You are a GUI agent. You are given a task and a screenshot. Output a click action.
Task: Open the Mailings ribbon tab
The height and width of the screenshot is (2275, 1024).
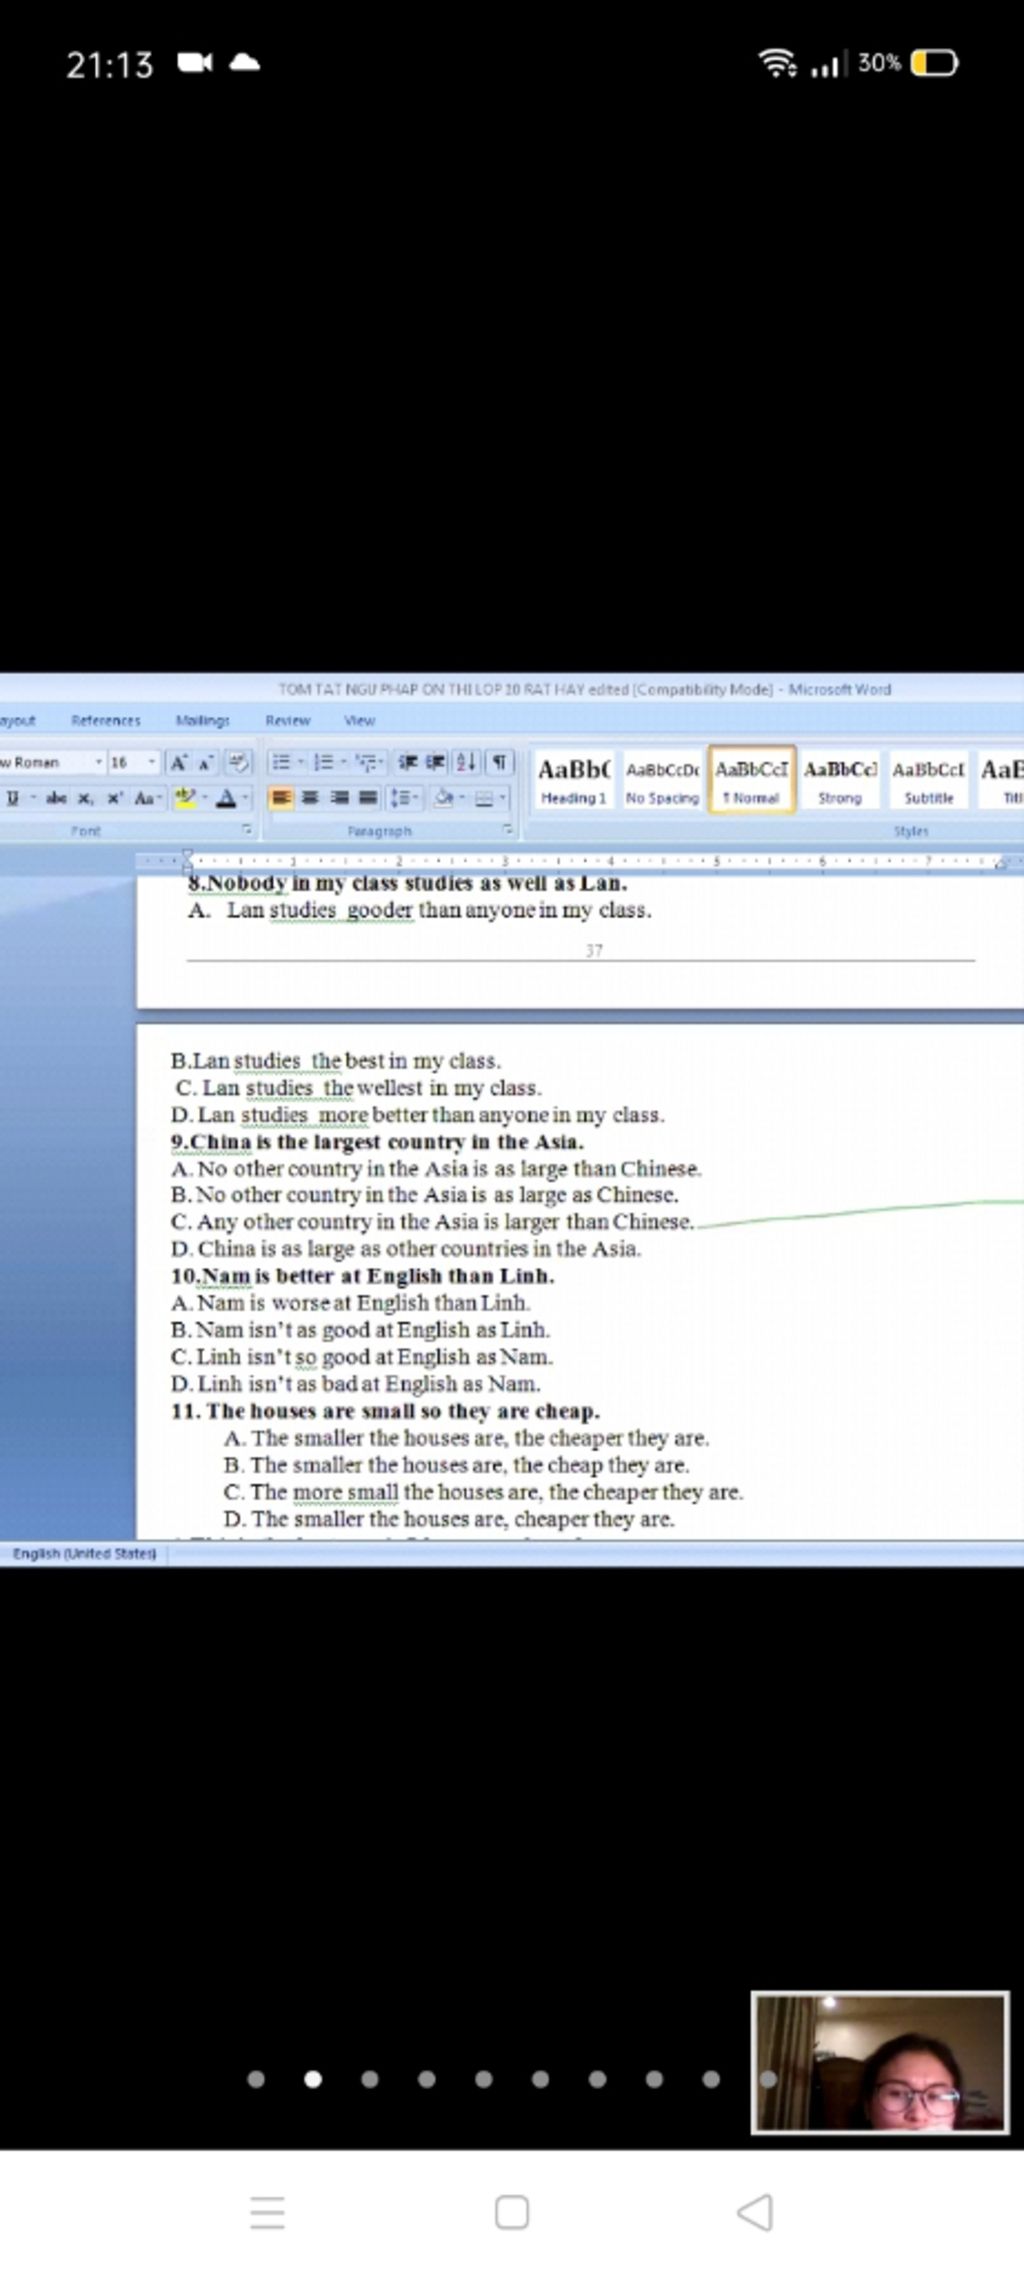202,720
